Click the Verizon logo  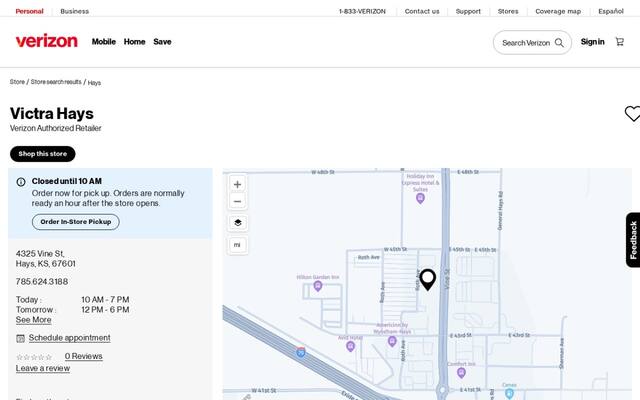point(47,41)
